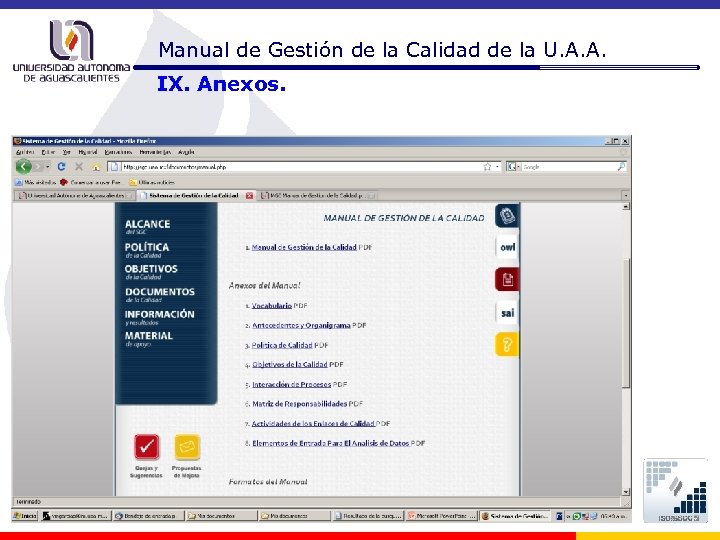Switch to the MGC Manual de Gestión tab
The width and height of the screenshot is (720, 540).
coord(317,196)
